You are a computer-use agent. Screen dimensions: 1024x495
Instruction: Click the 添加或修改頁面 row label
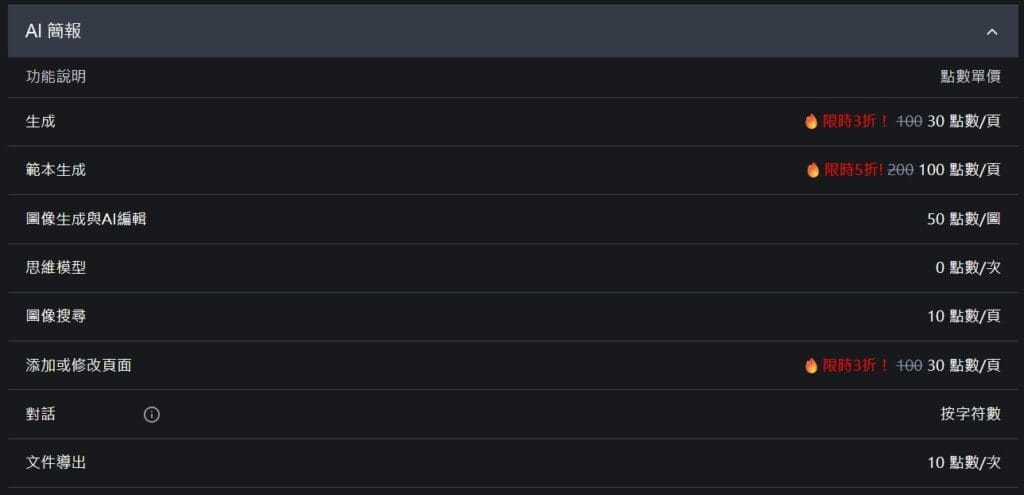pyautogui.click(x=79, y=365)
